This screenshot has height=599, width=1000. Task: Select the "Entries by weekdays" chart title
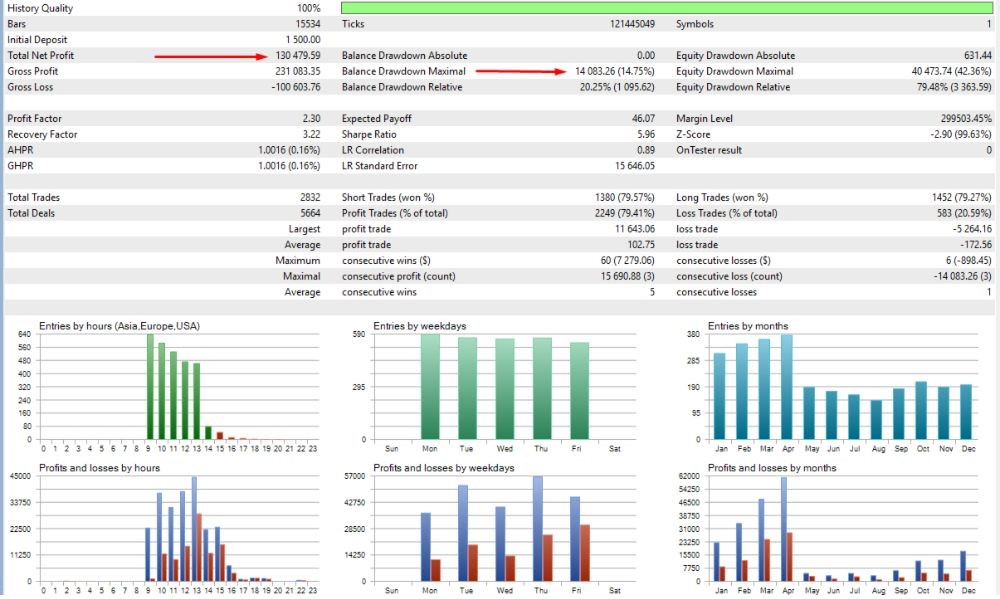pyautogui.click(x=420, y=326)
